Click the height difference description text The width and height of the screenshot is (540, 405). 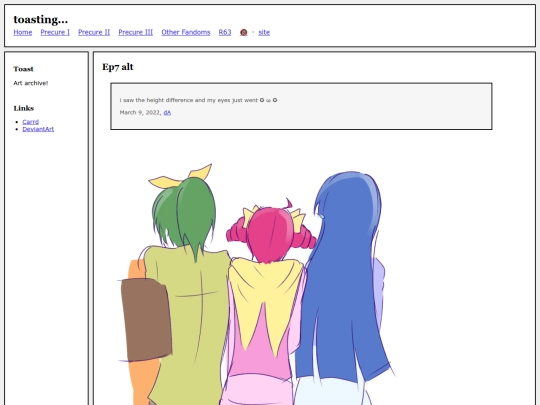pos(198,100)
